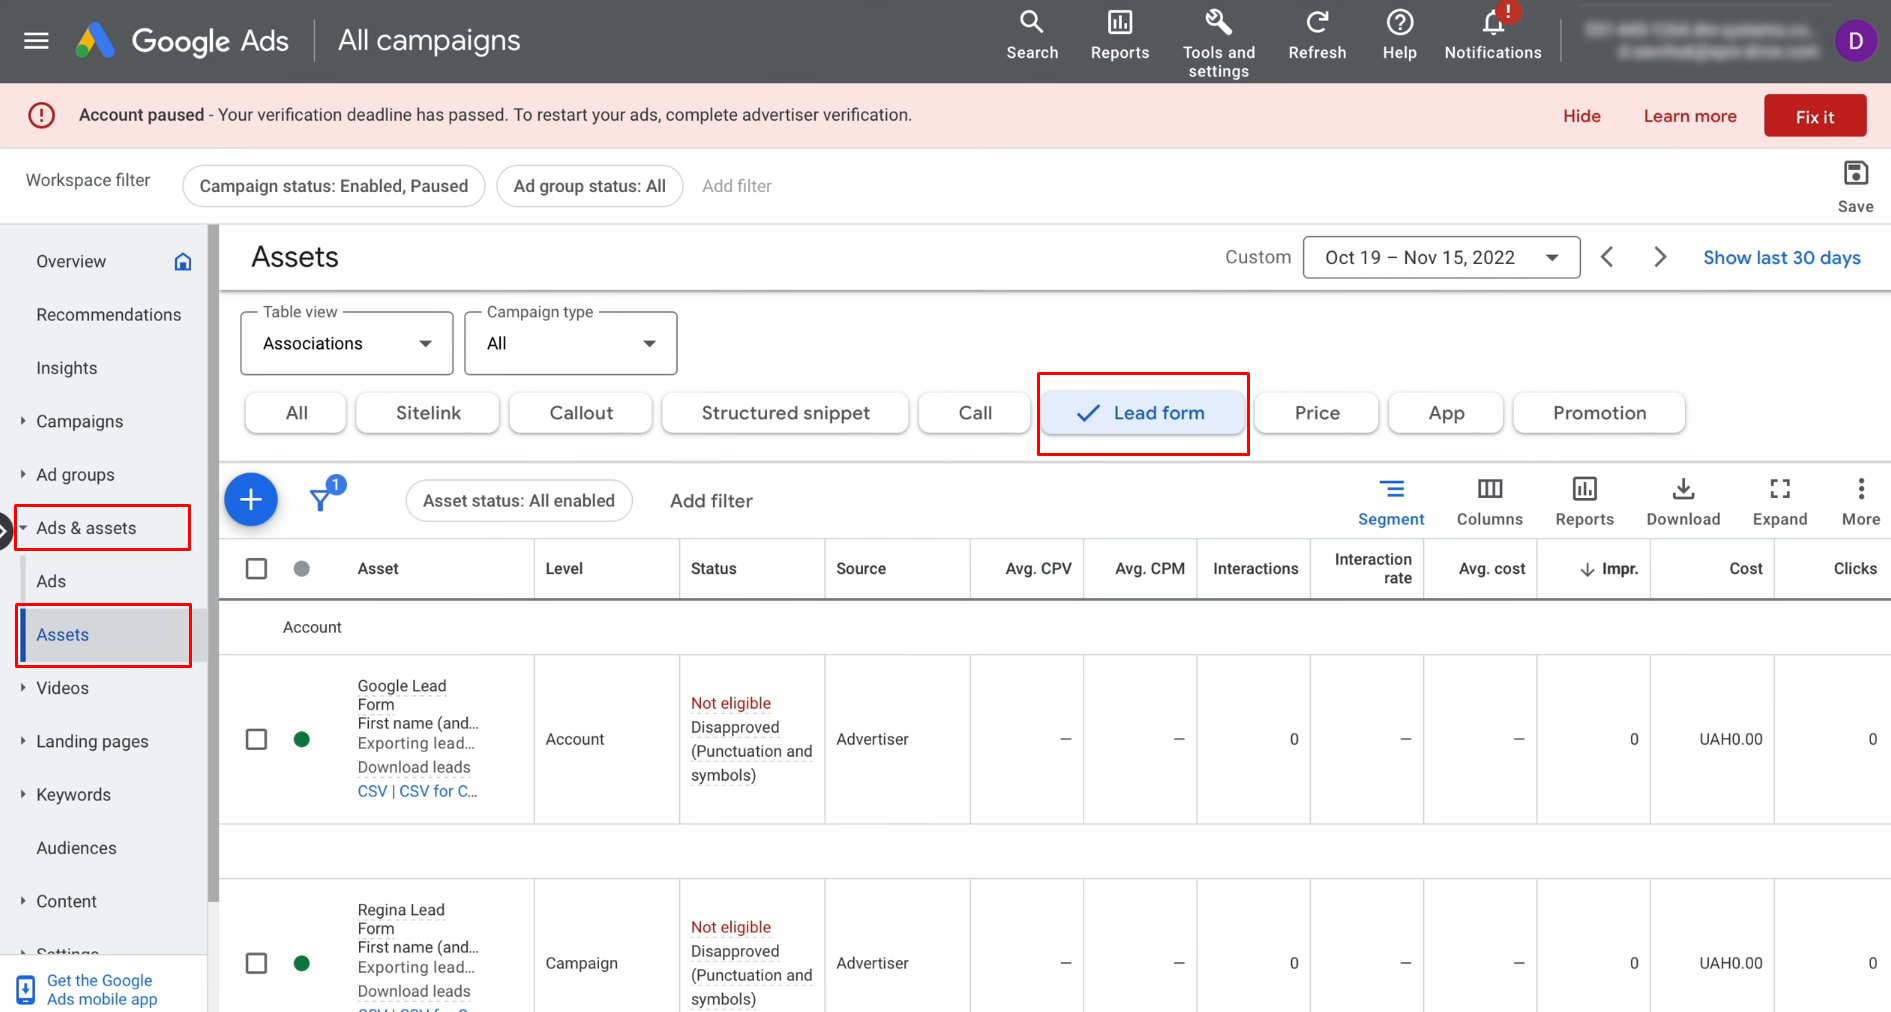Select the Lead form tab
This screenshot has height=1012, width=1891.
tap(1142, 413)
